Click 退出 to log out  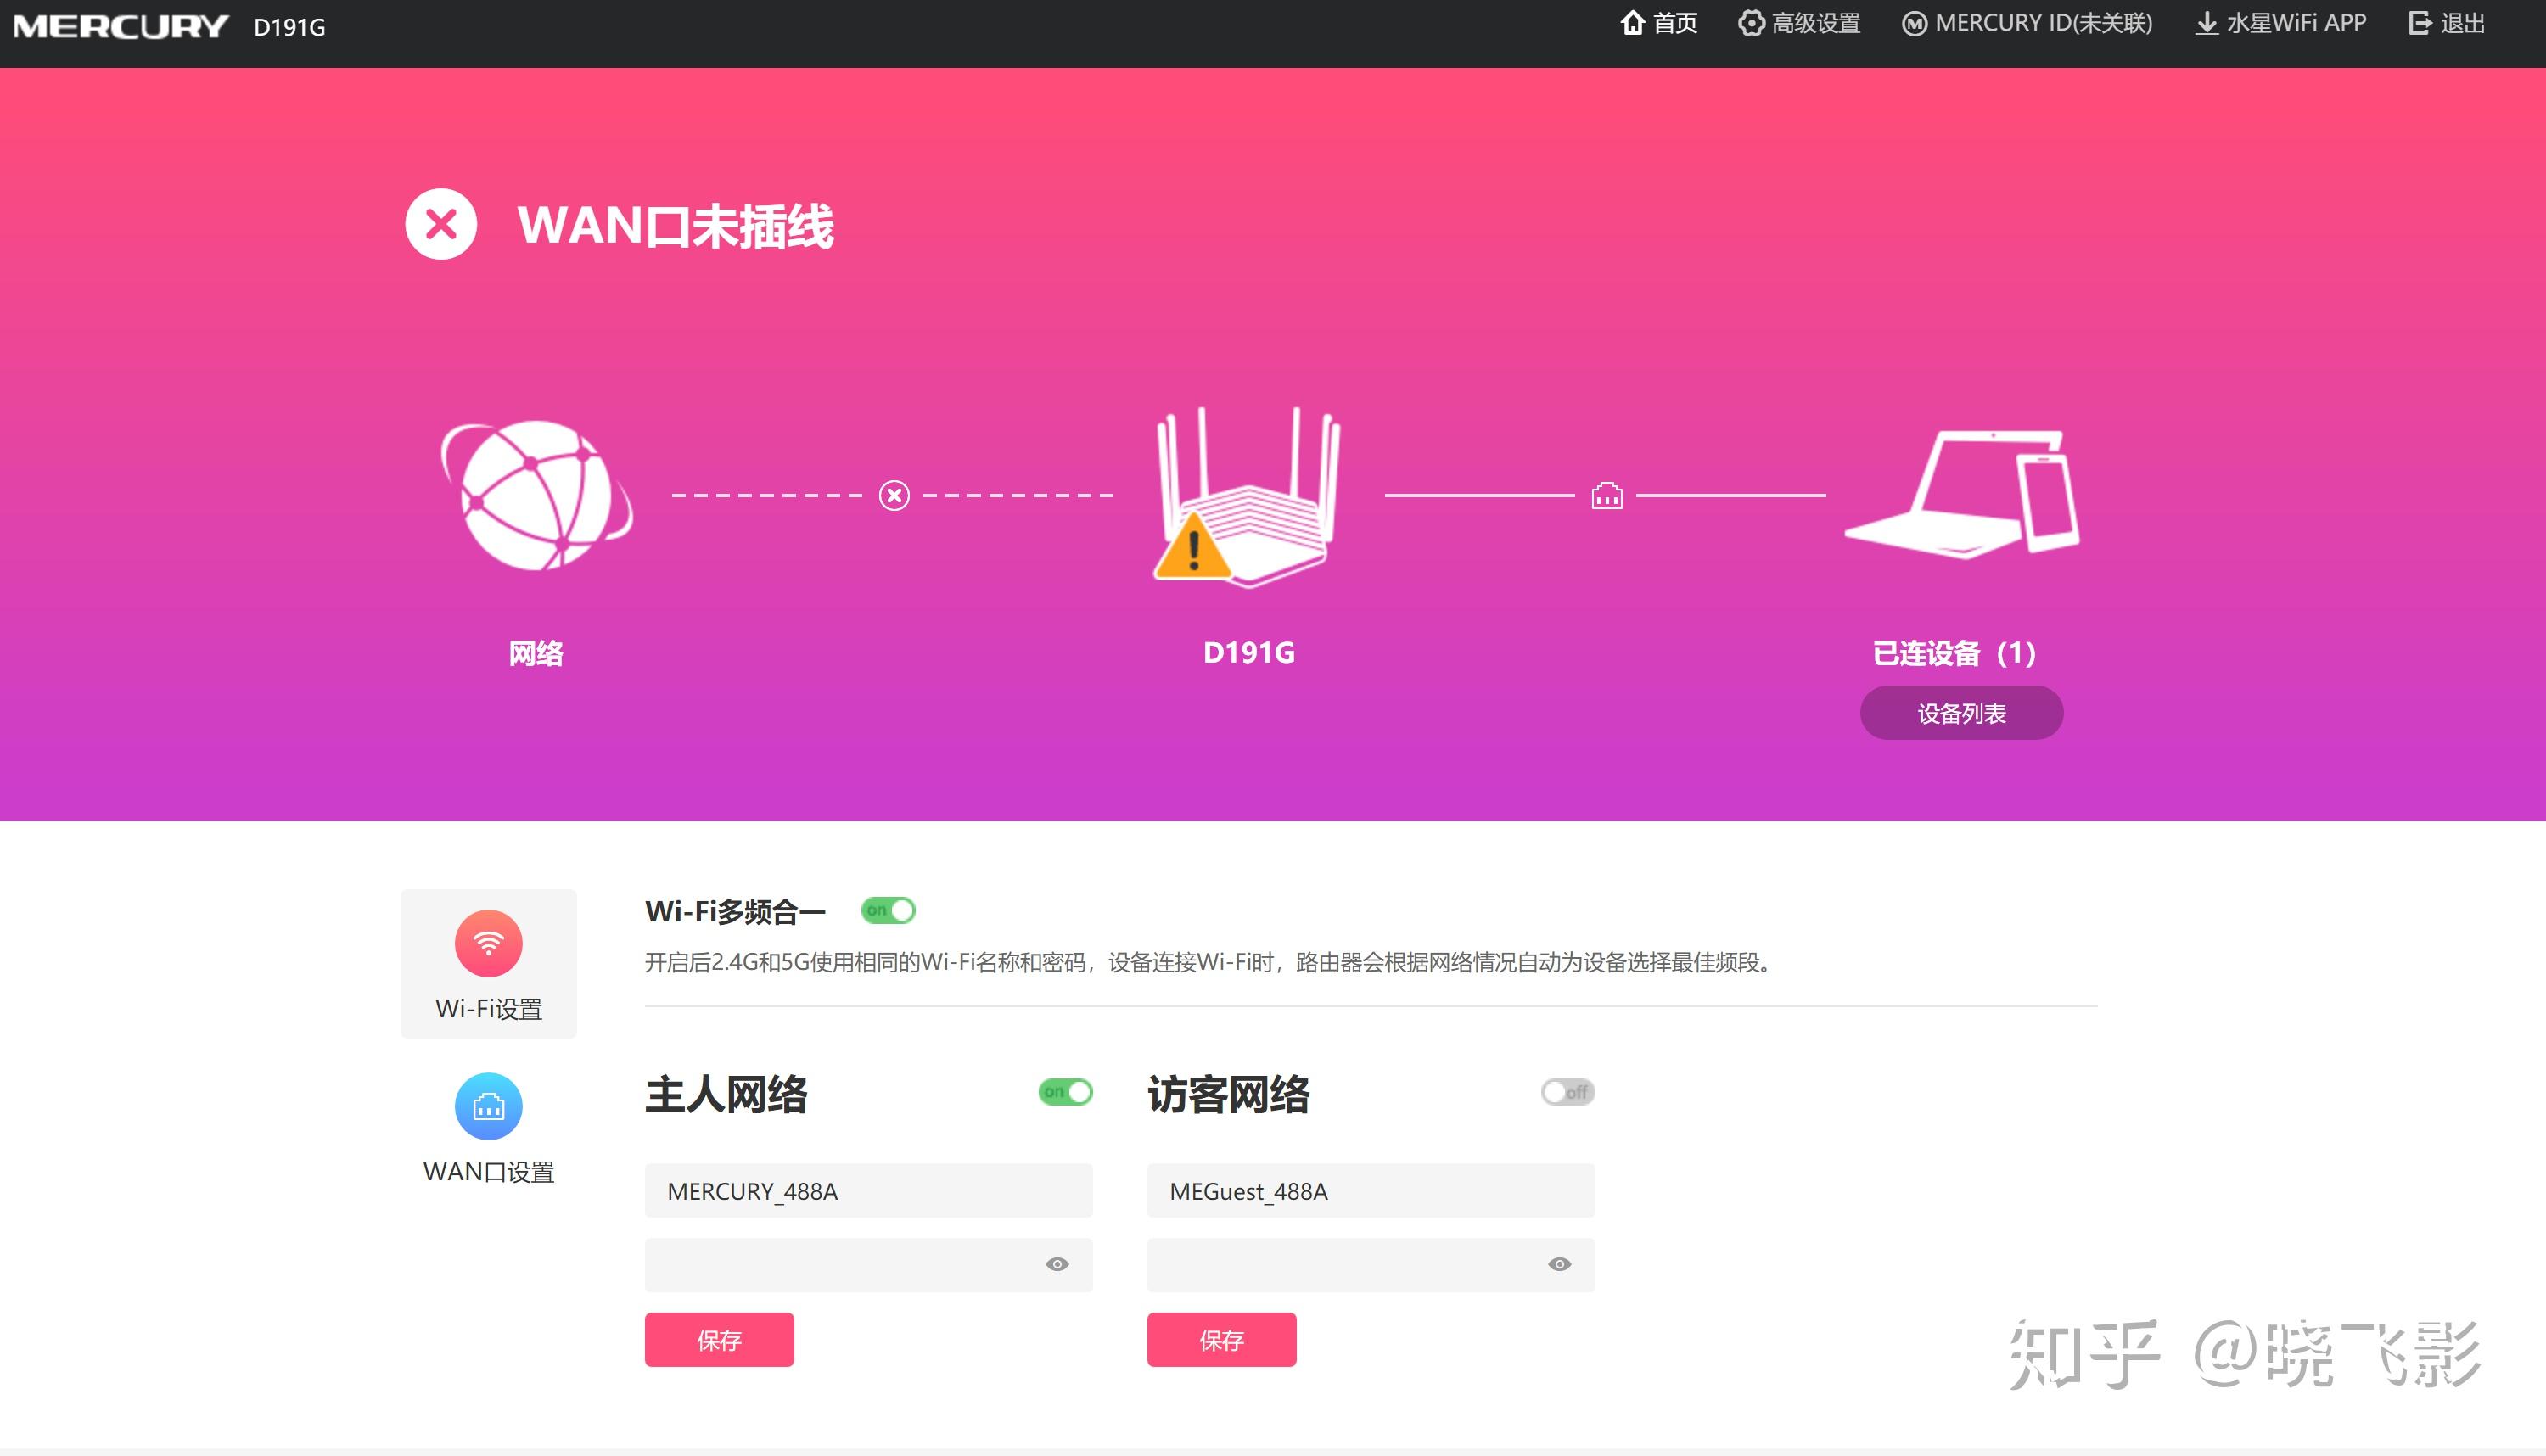(x=2447, y=23)
